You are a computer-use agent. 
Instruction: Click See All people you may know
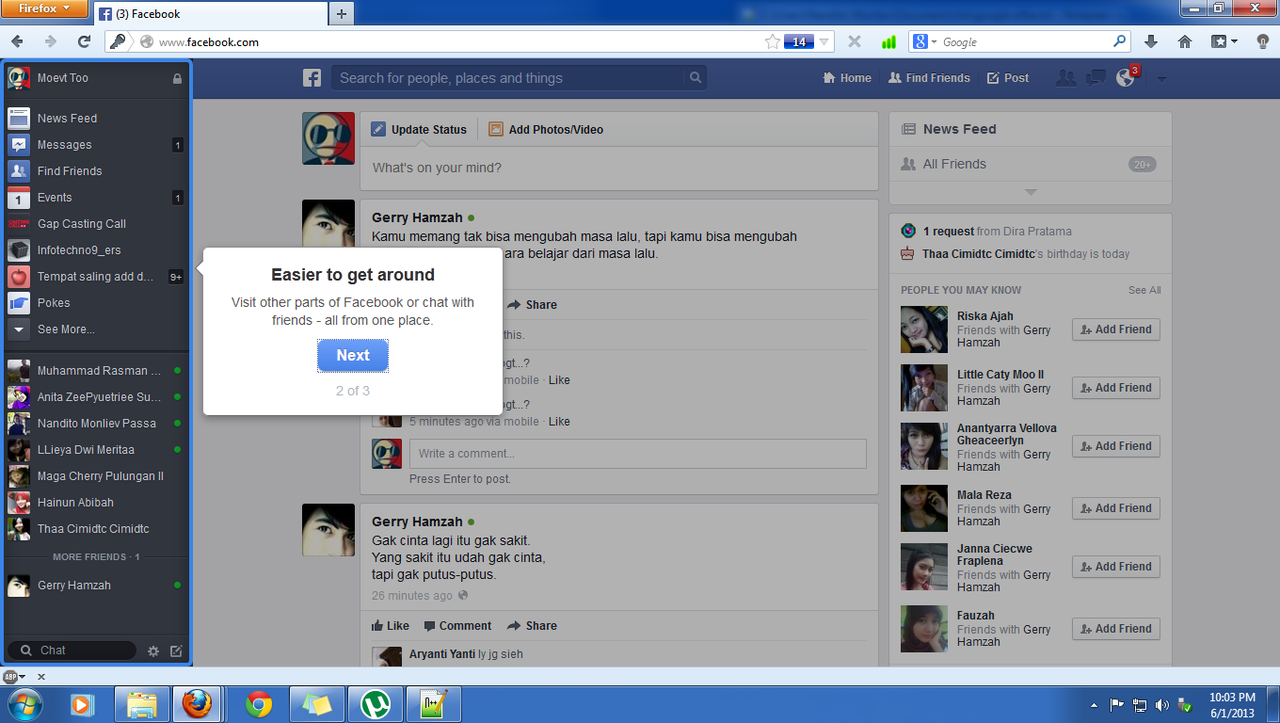click(1145, 290)
